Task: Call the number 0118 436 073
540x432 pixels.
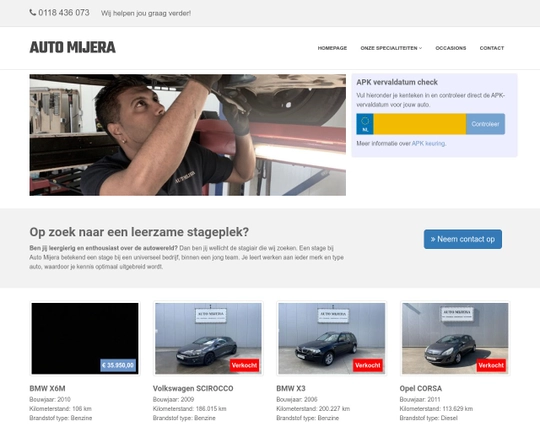Action: pos(64,13)
